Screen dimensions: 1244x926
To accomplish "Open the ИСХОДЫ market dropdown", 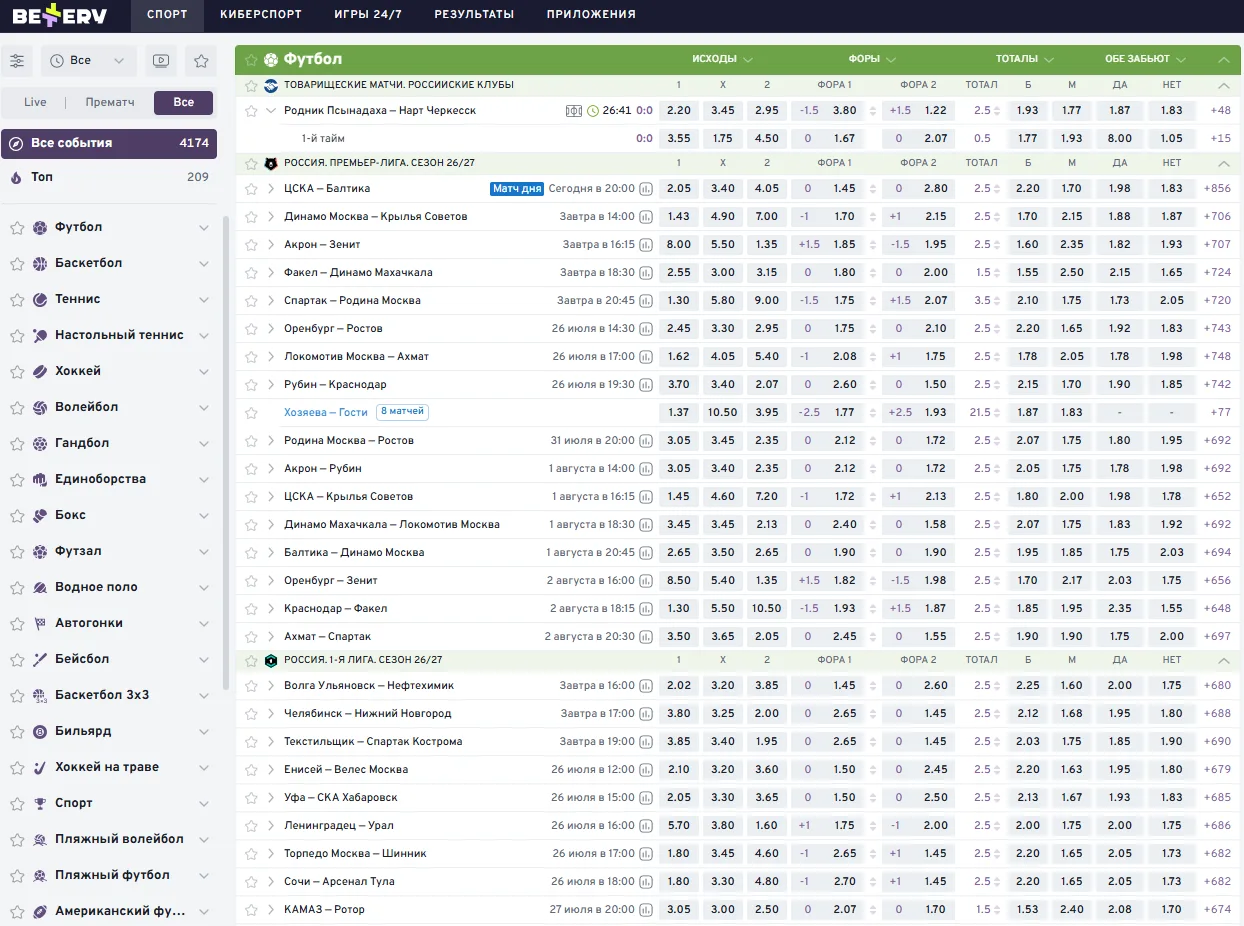I will 722,59.
